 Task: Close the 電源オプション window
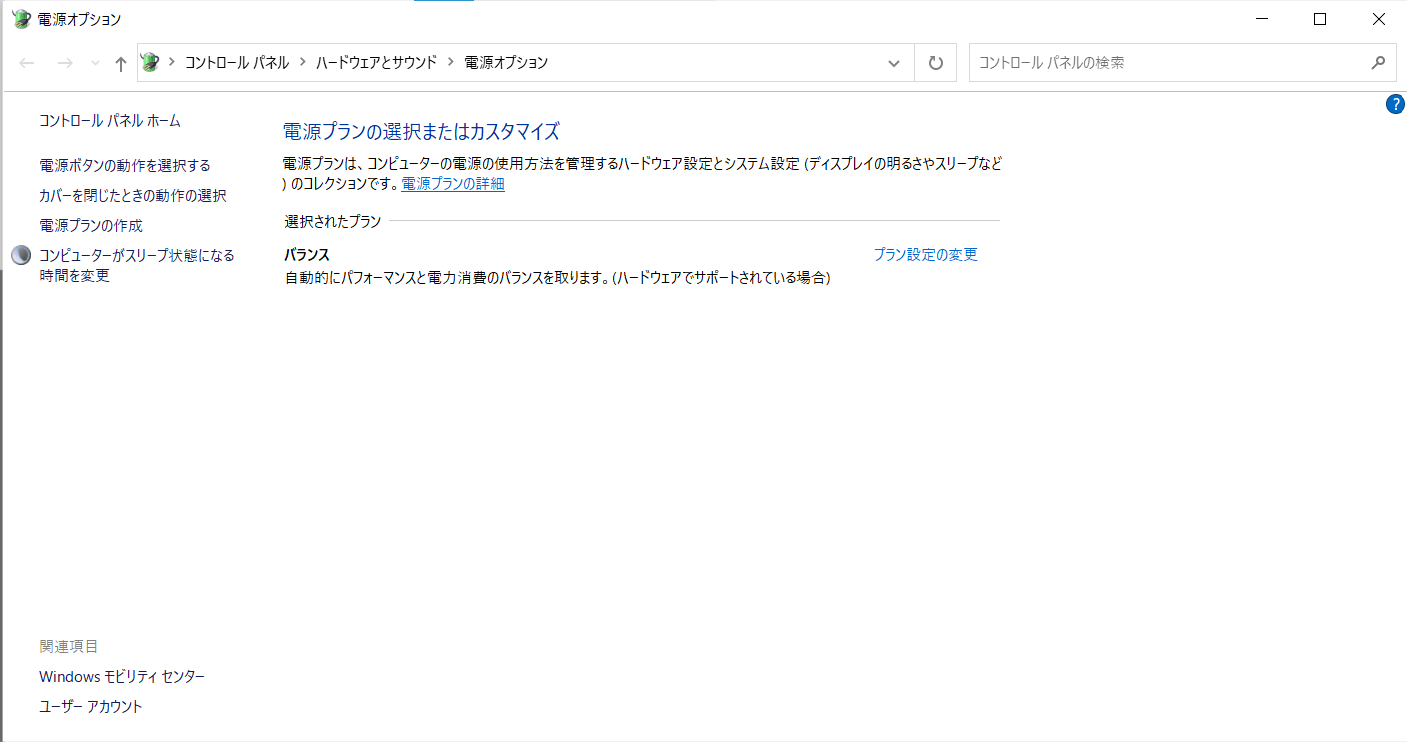(x=1378, y=19)
